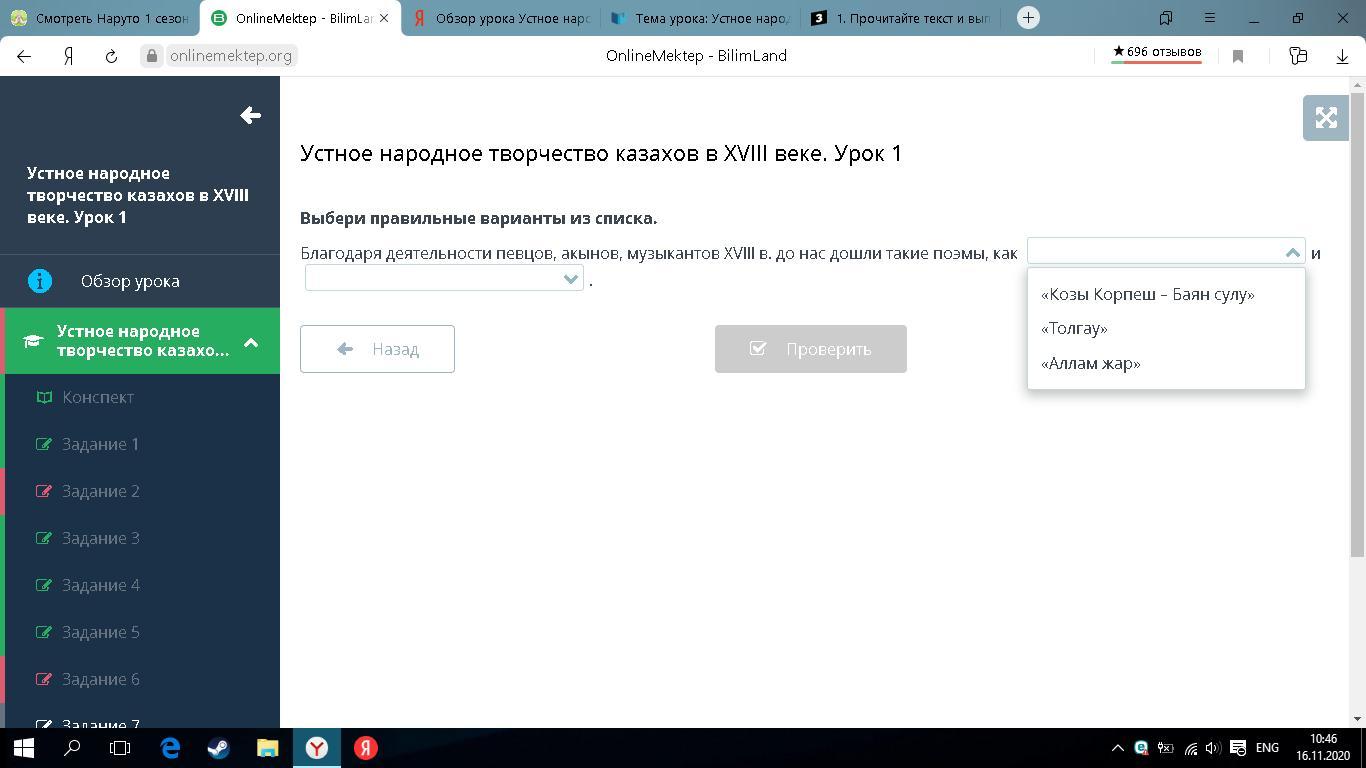Screen dimensions: 1366x768
Task: Click the edit icon beside Задание 6
Action: click(x=44, y=679)
